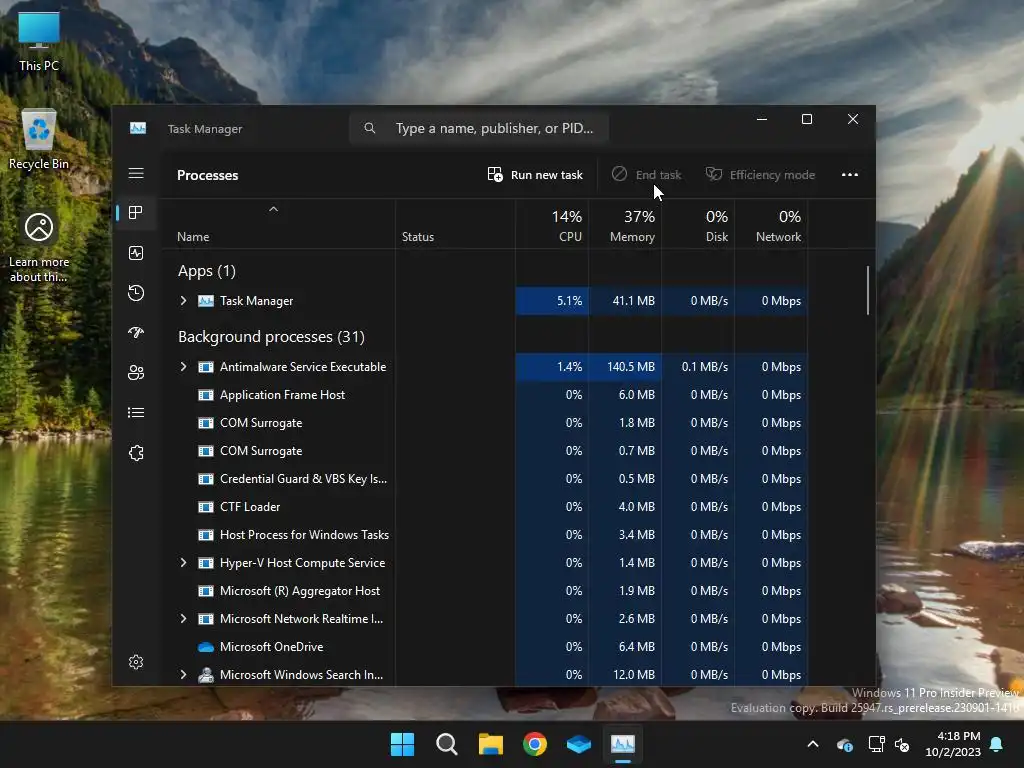This screenshot has height=768, width=1024.
Task: Open the Performance page icon
Action: pos(136,253)
